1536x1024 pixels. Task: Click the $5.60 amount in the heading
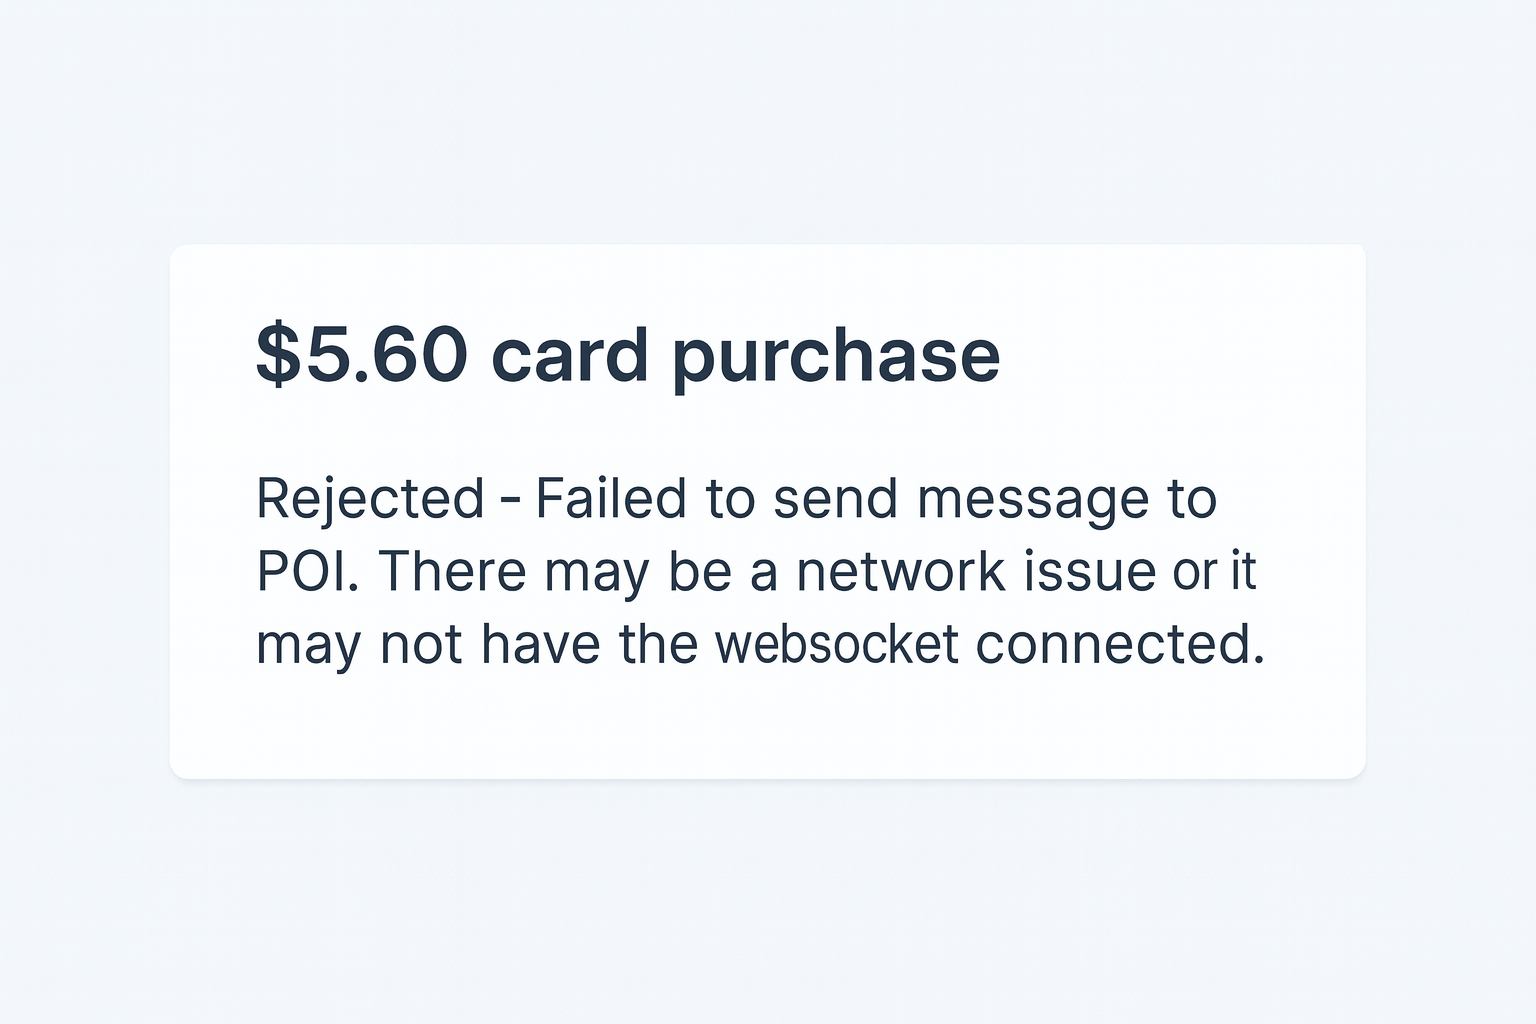(362, 355)
